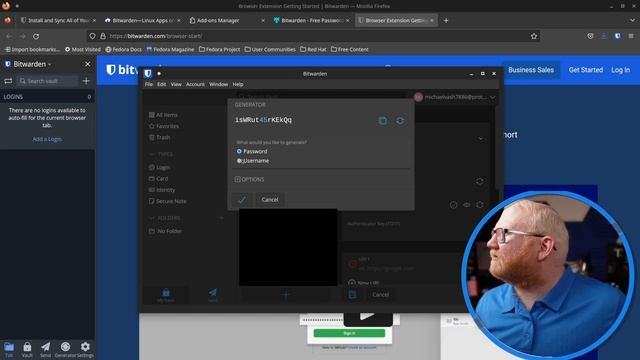The image size is (640, 360).
Task: Save the item with the desktop app save icon
Action: [352, 294]
